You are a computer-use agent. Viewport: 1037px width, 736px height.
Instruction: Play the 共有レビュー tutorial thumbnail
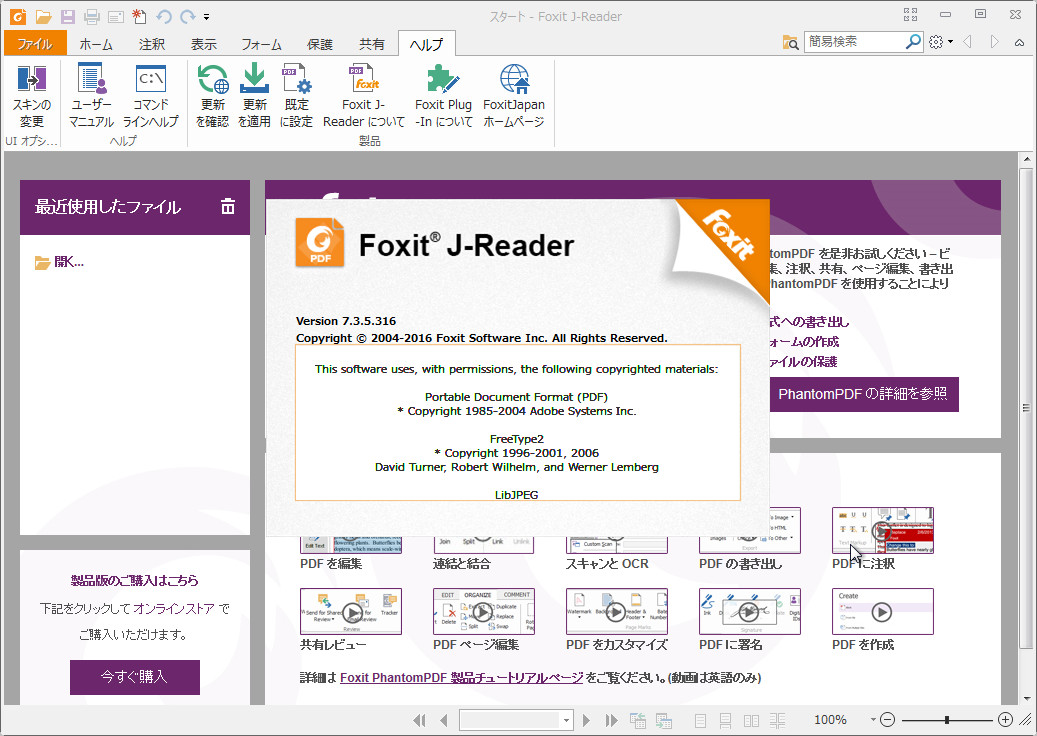tap(351, 612)
